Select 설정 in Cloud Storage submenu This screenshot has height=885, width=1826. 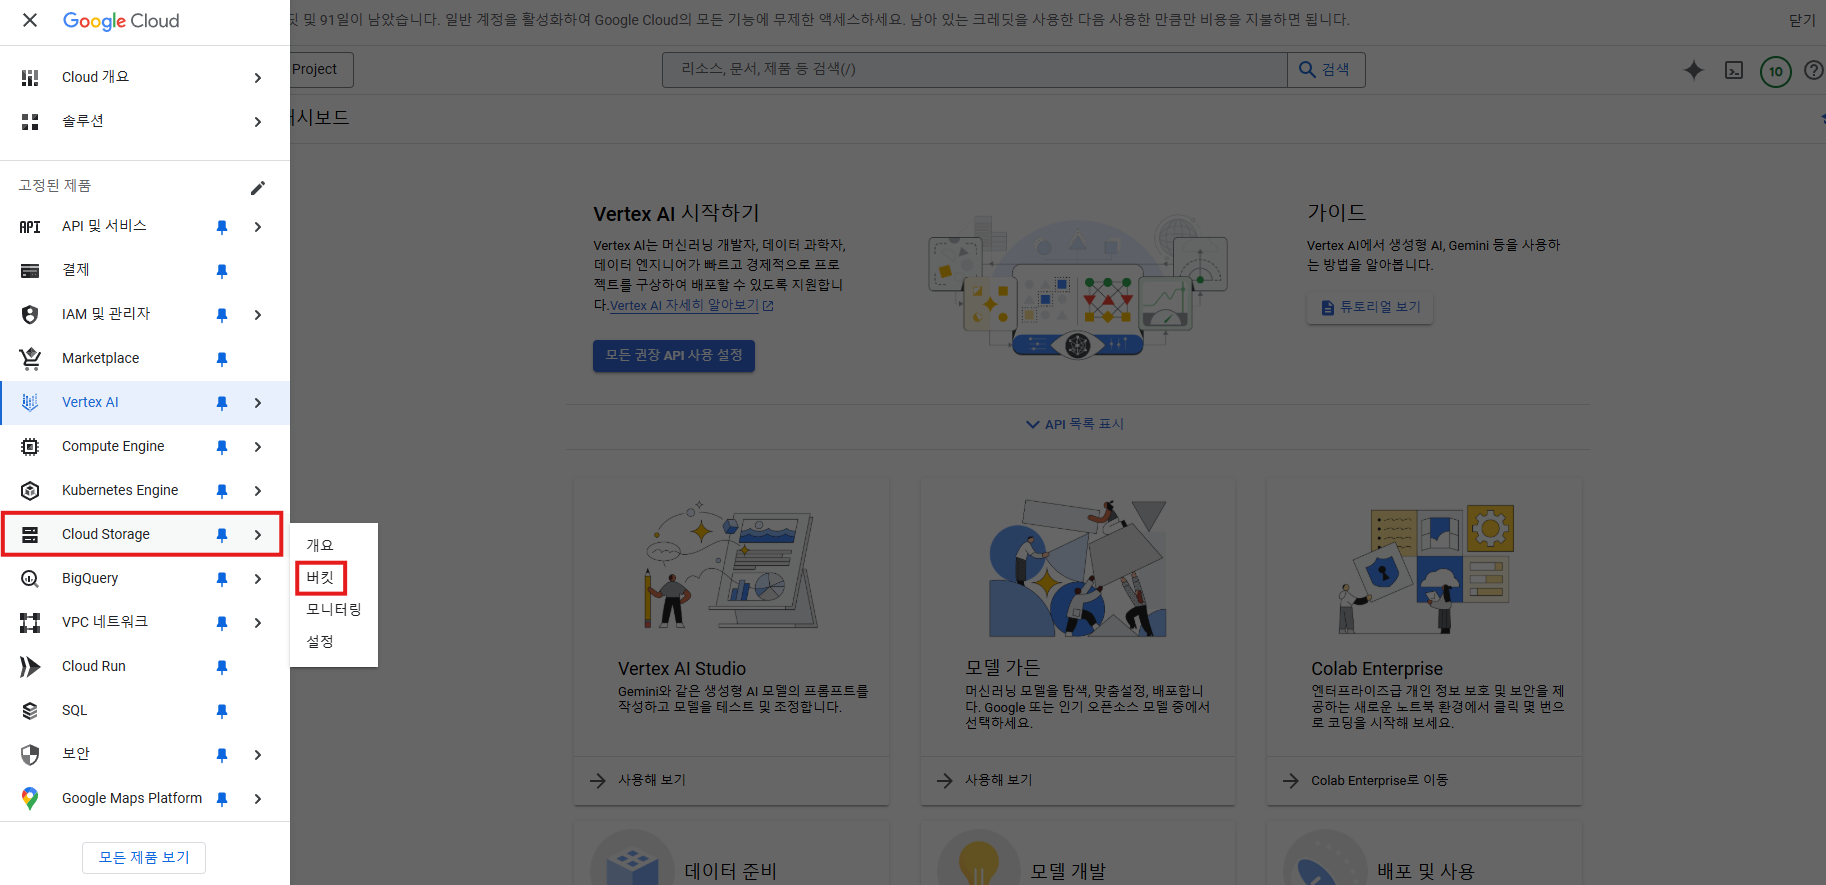(x=320, y=641)
